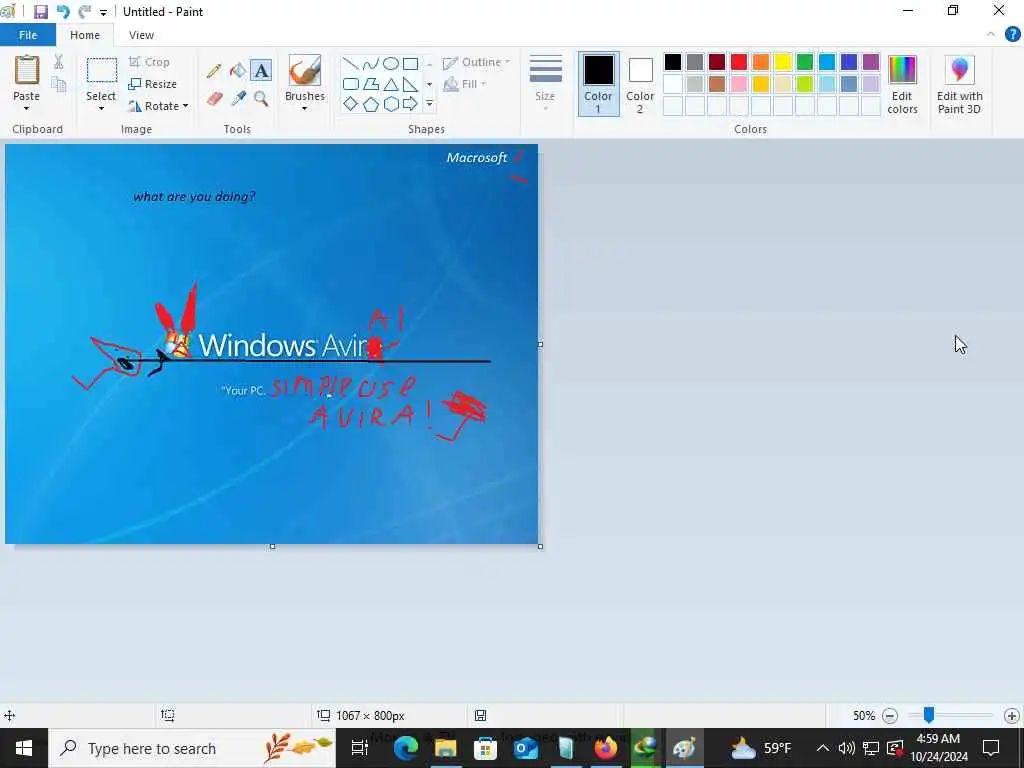Choose the Oval shape

pos(391,63)
